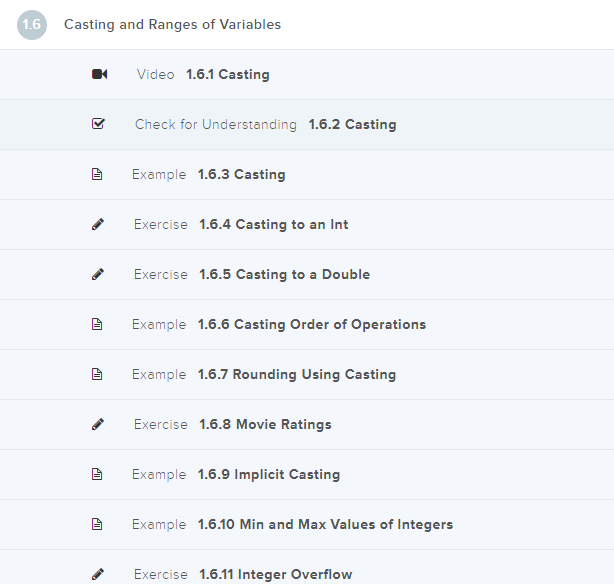
Task: Collapse the 1.6 section number badge
Action: (x=31, y=24)
